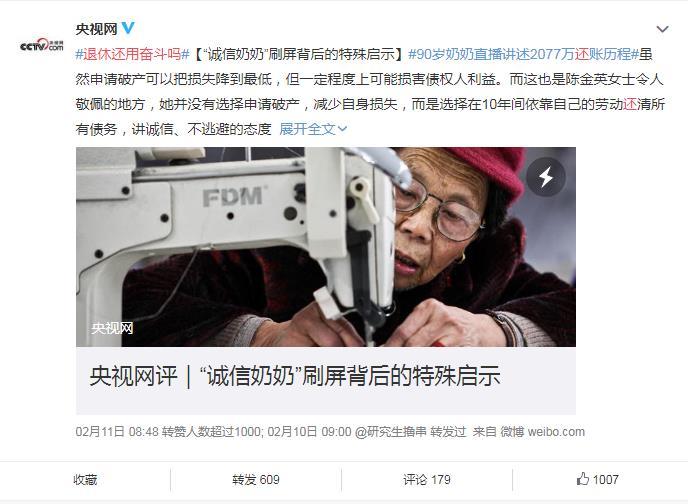
Task: Like the post with thumbs-up icon
Action: pos(598,479)
